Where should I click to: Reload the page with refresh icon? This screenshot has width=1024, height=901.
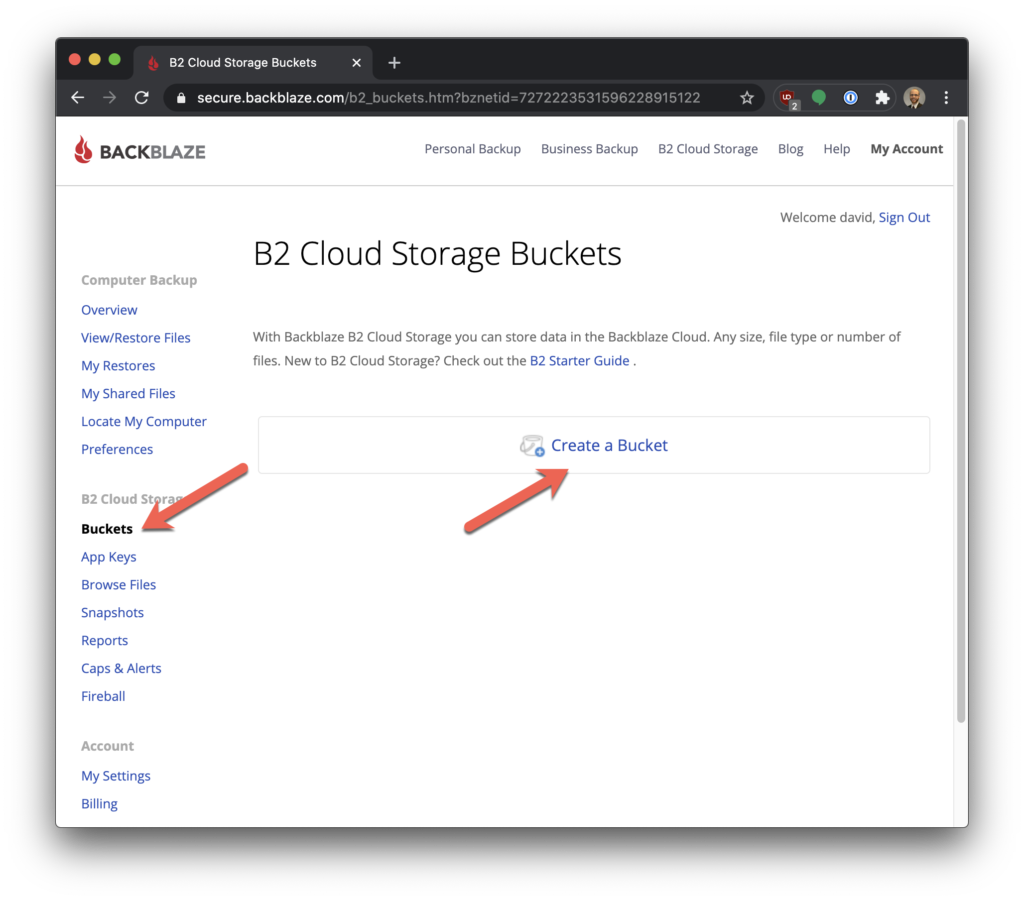point(141,97)
